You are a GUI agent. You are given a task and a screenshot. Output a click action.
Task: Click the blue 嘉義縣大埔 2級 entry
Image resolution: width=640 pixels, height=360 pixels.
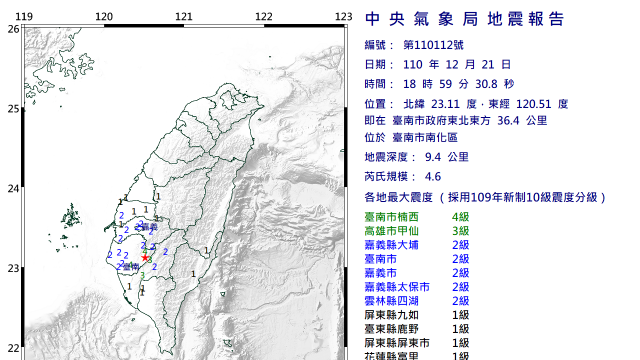[x=417, y=245]
